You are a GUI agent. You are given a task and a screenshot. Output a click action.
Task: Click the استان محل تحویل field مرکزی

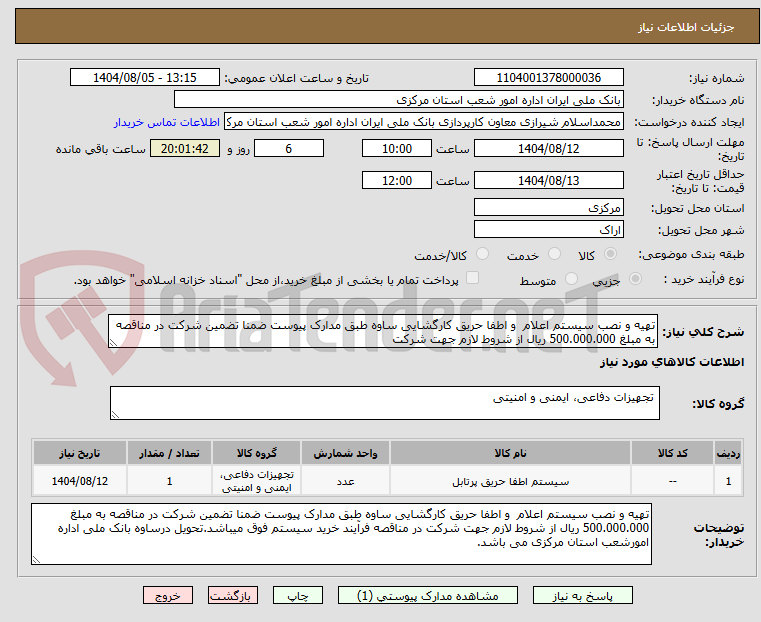pyautogui.click(x=548, y=208)
